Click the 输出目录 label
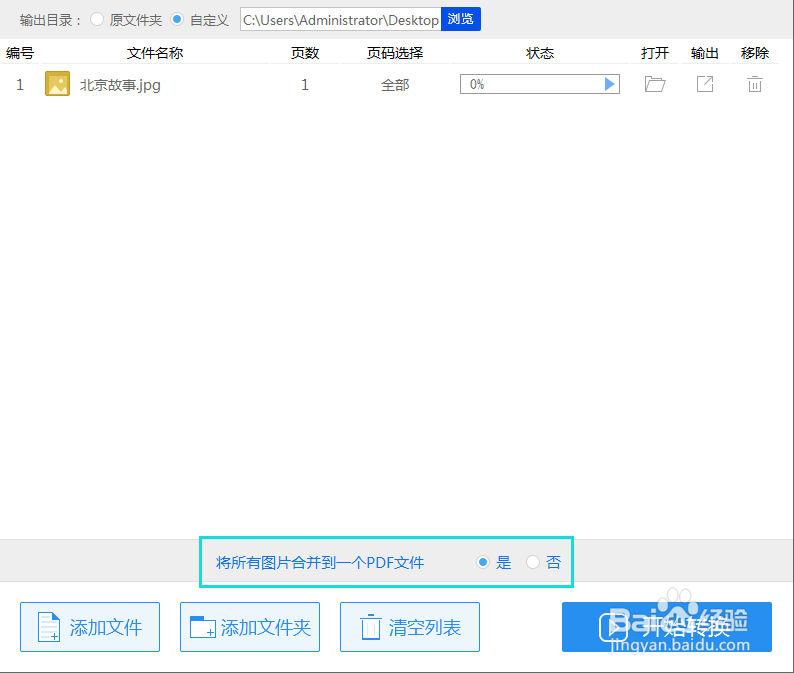The image size is (794, 673). [x=50, y=20]
